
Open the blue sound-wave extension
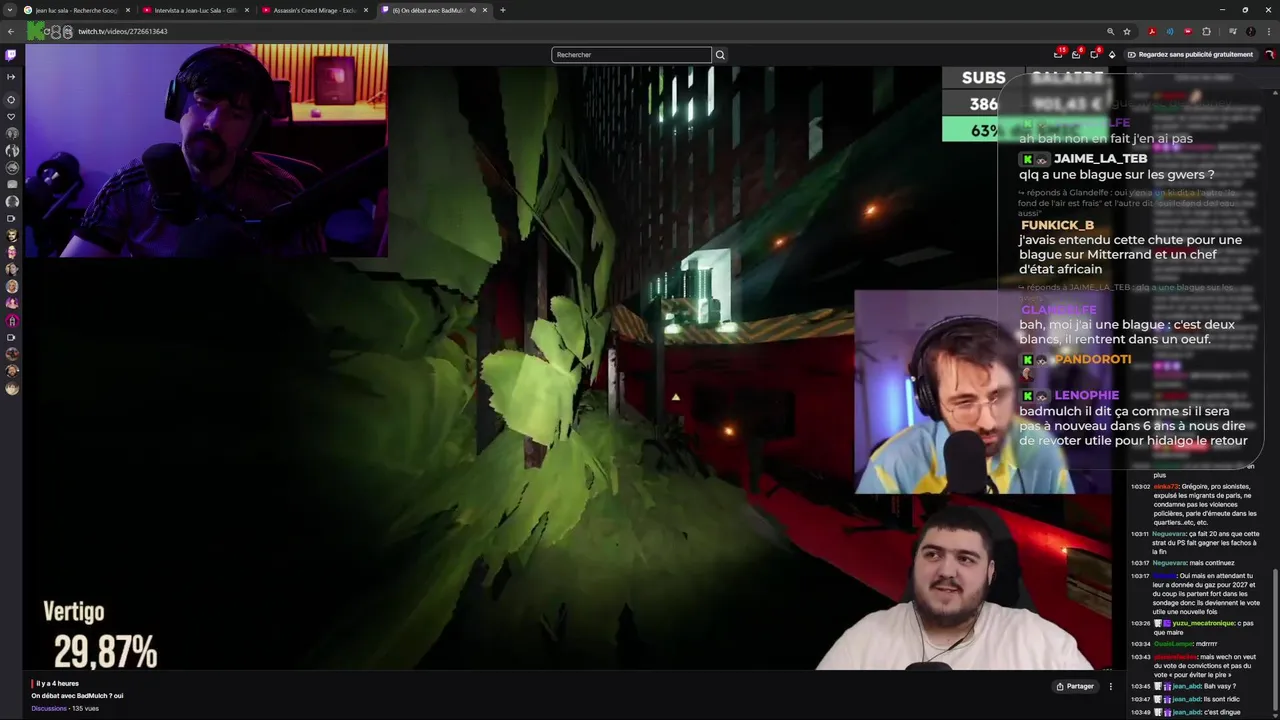(x=1170, y=31)
